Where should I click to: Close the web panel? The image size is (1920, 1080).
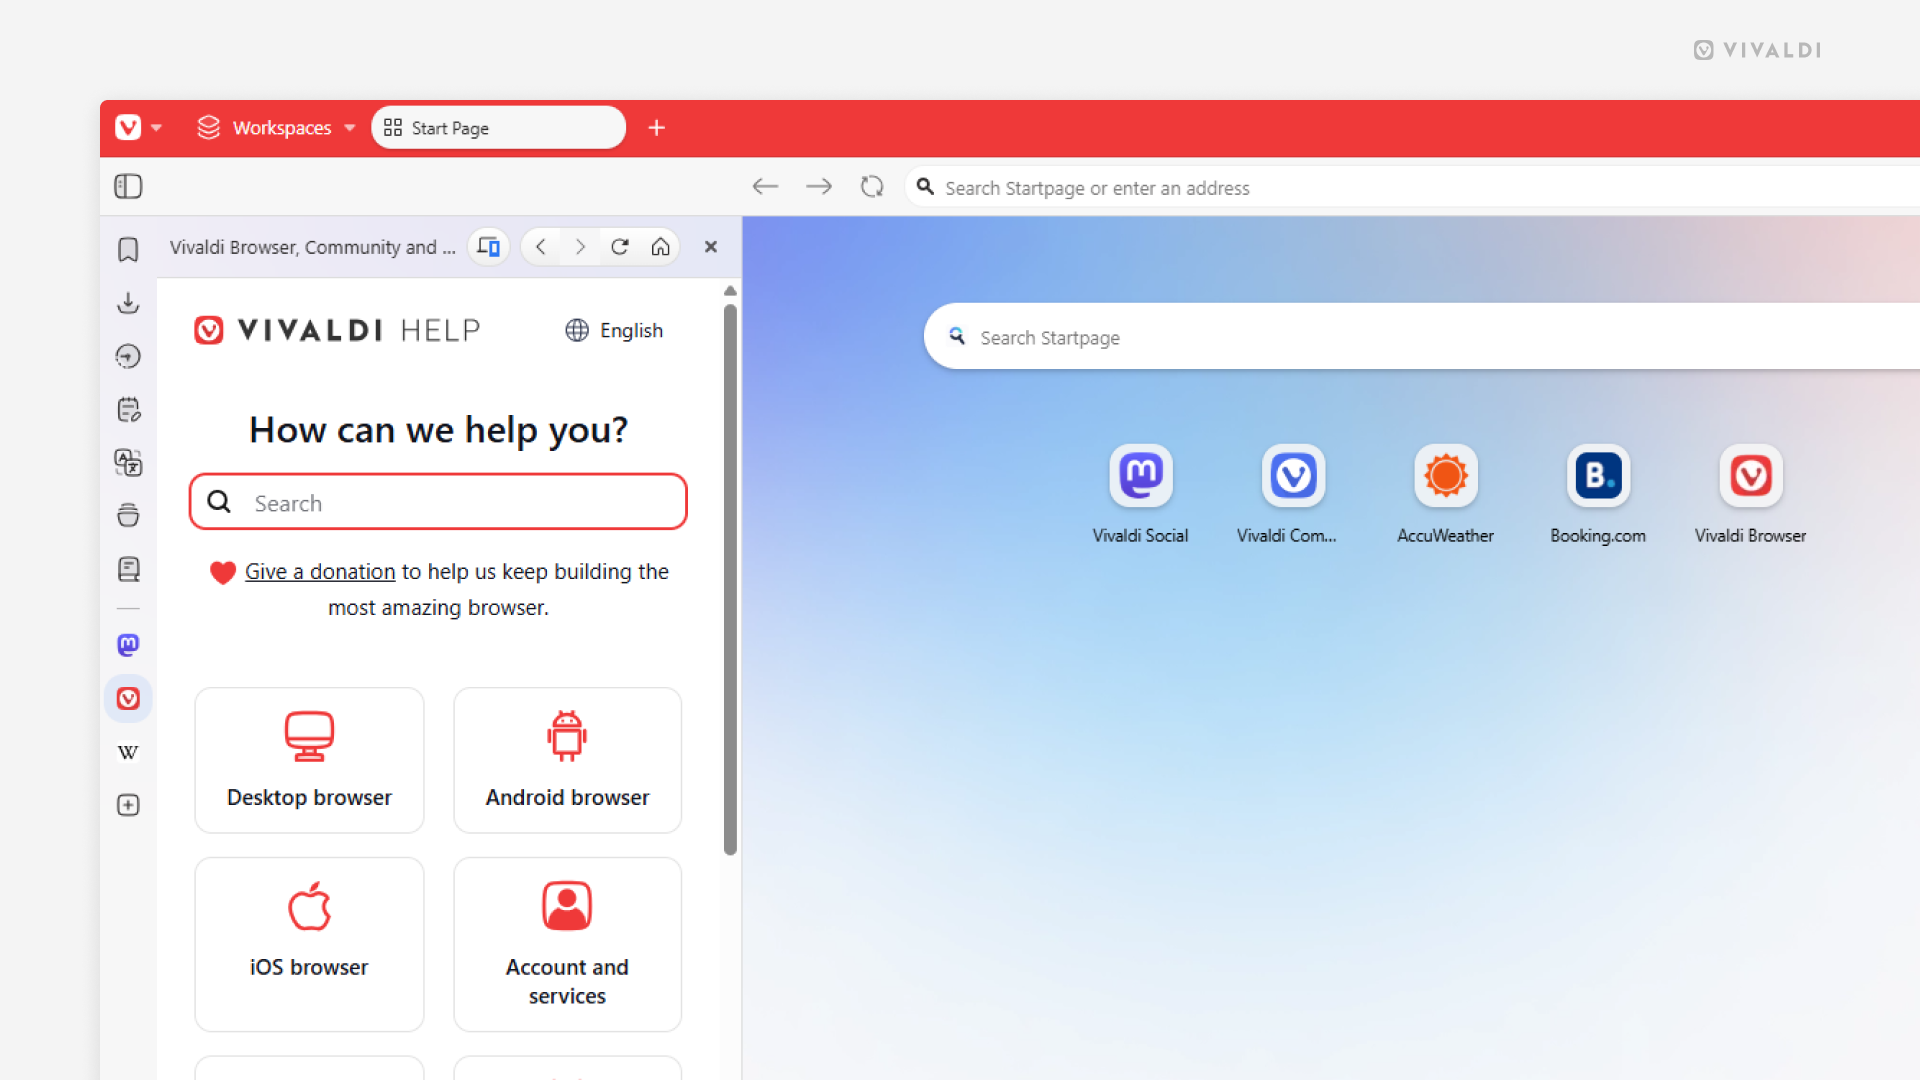[x=711, y=247]
